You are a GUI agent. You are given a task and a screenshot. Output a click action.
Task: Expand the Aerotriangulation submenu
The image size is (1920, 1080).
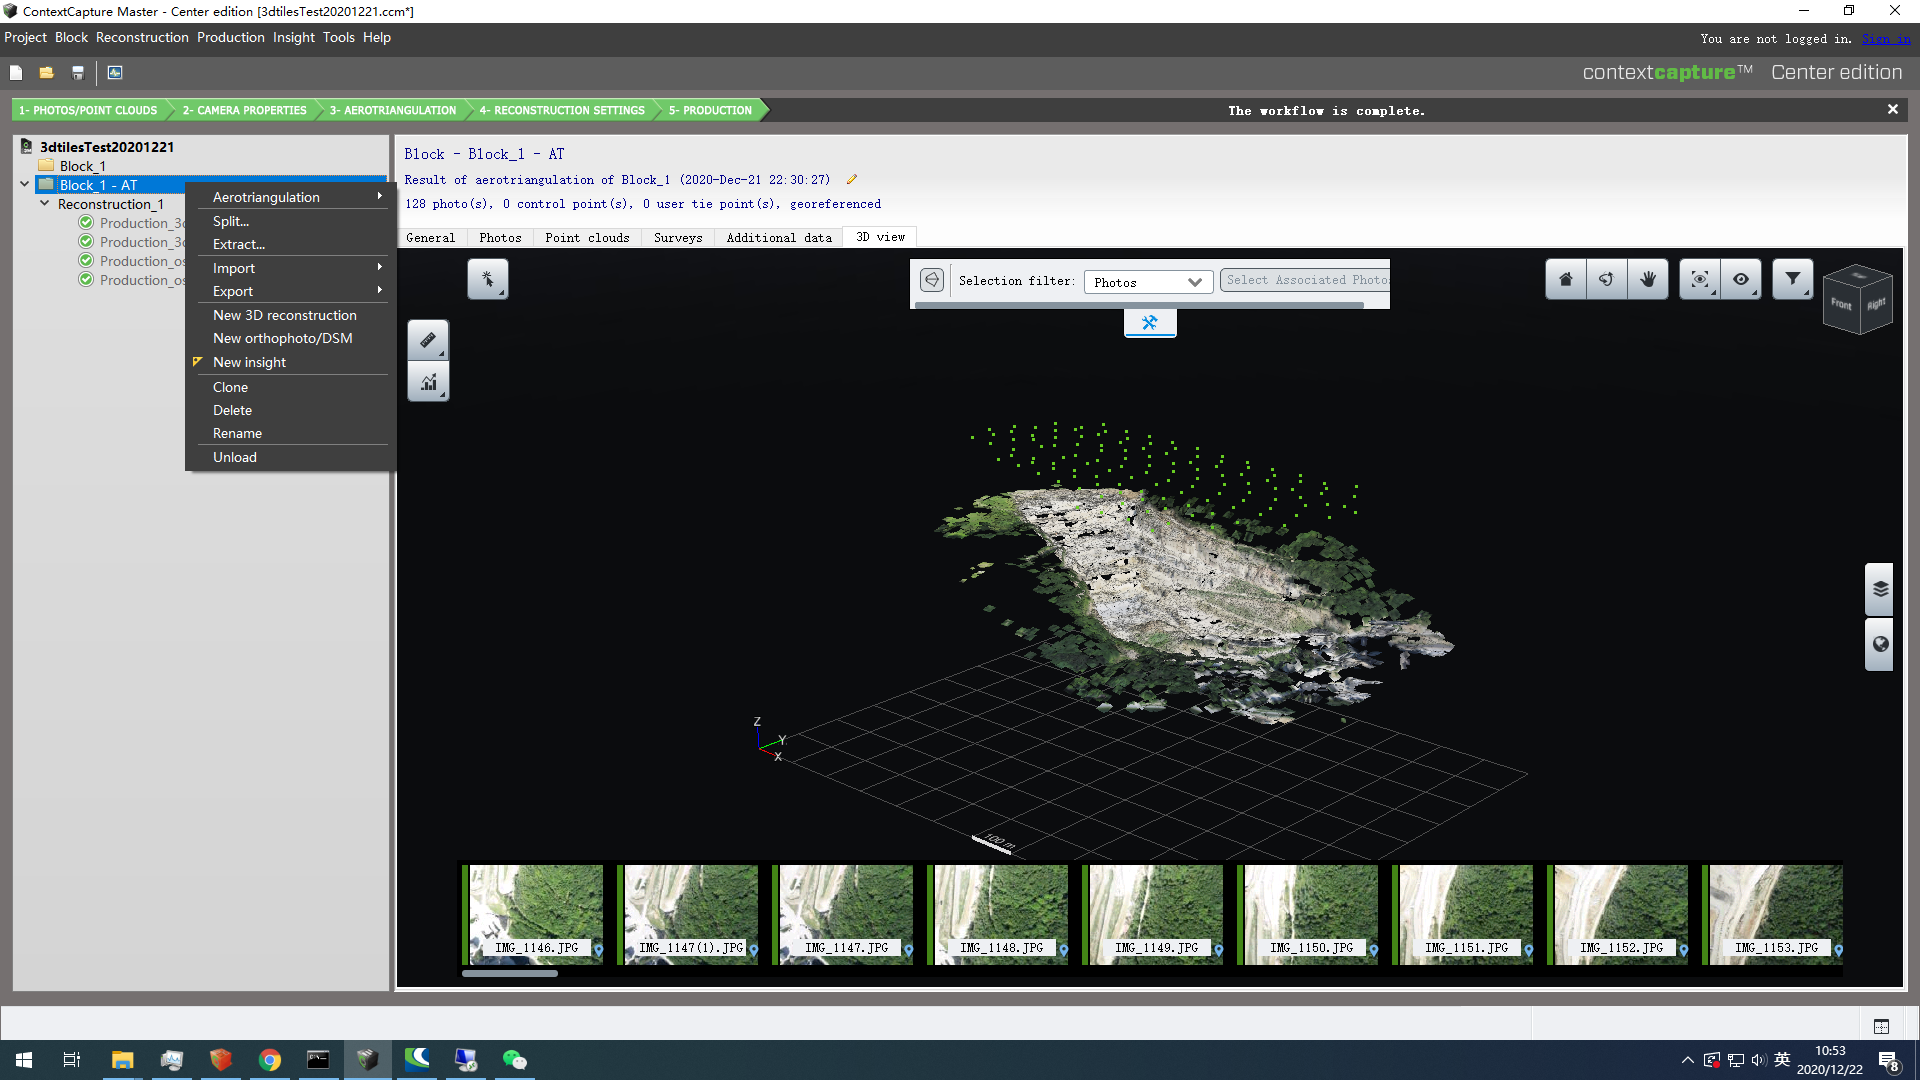coord(290,197)
